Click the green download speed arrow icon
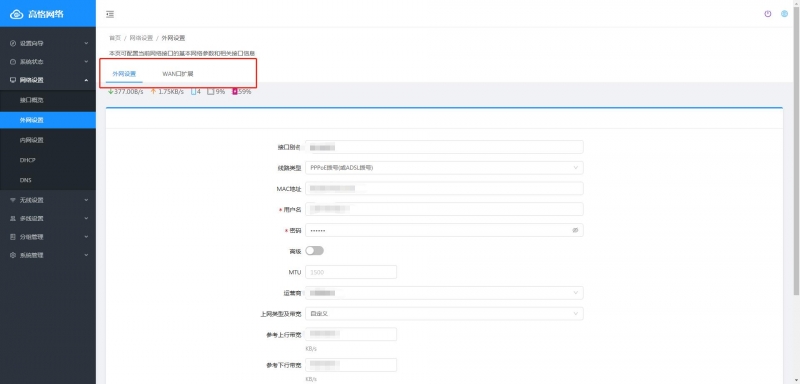This screenshot has width=800, height=384. click(x=111, y=92)
